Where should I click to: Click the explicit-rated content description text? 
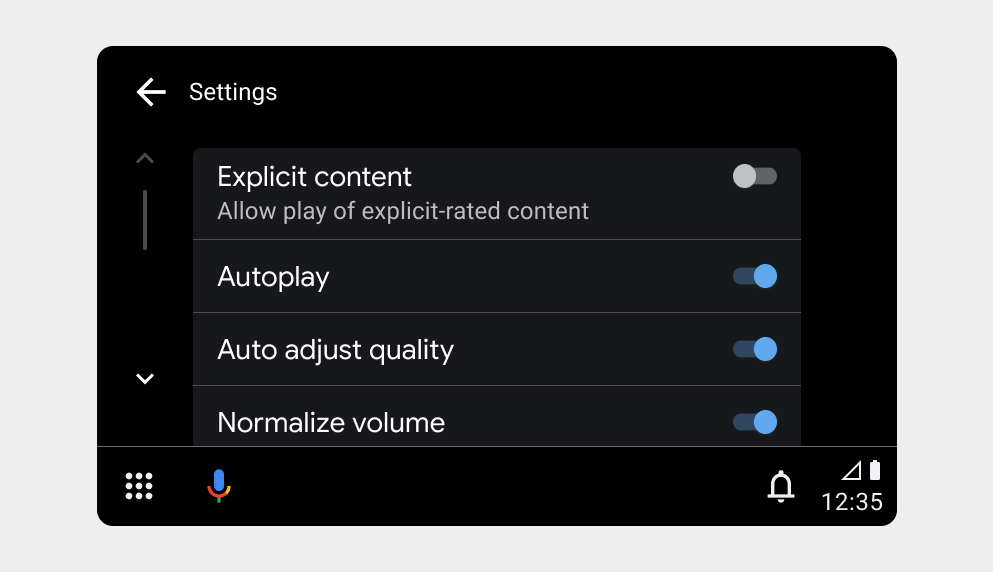click(403, 211)
